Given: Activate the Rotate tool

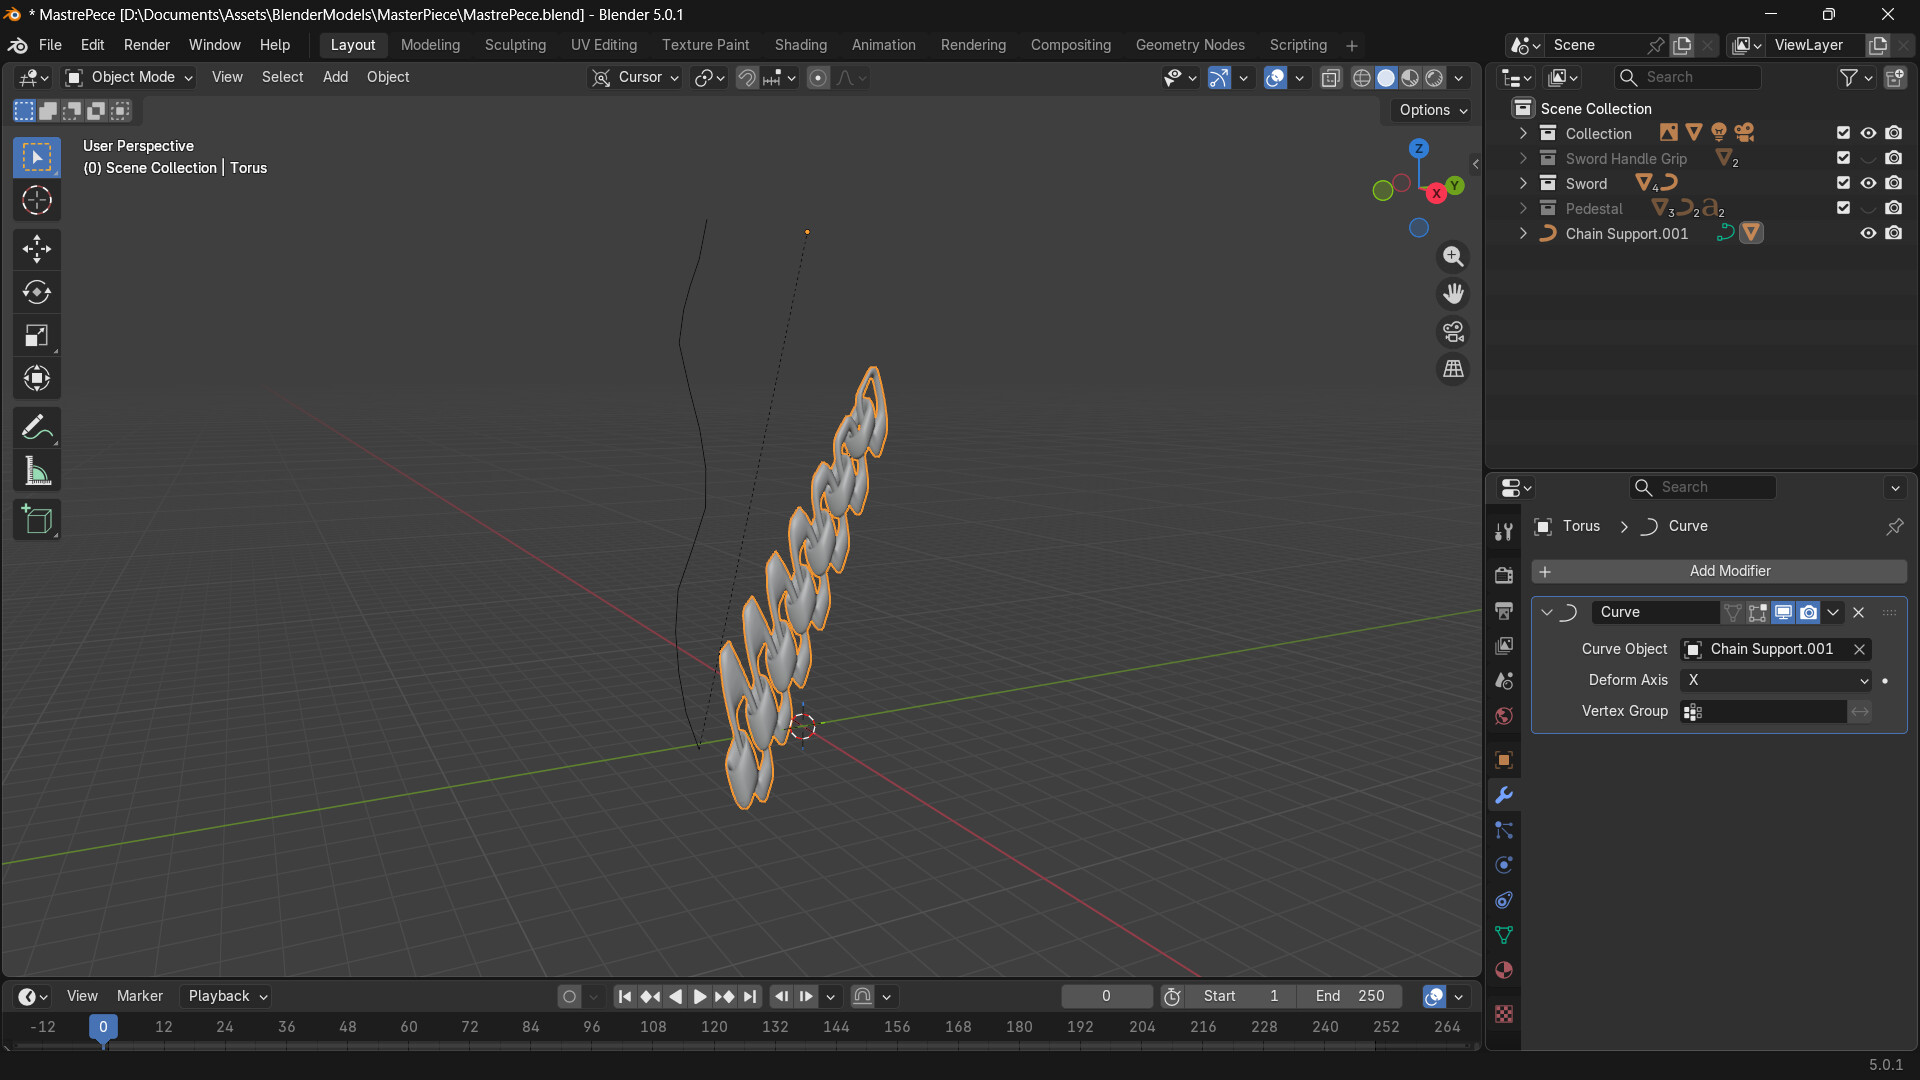Looking at the screenshot, I should click(37, 292).
